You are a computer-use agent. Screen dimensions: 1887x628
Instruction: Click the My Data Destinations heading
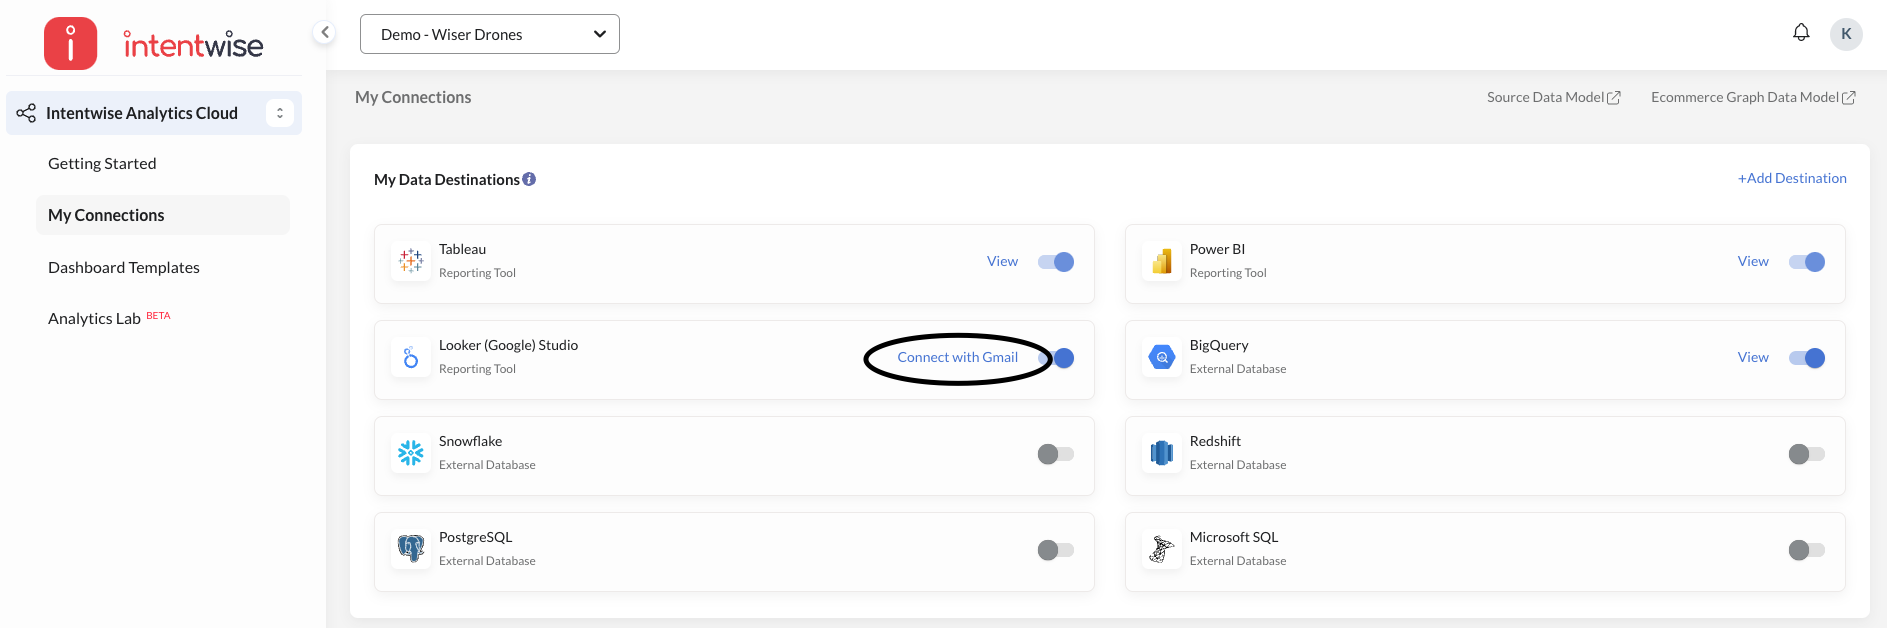click(x=447, y=179)
